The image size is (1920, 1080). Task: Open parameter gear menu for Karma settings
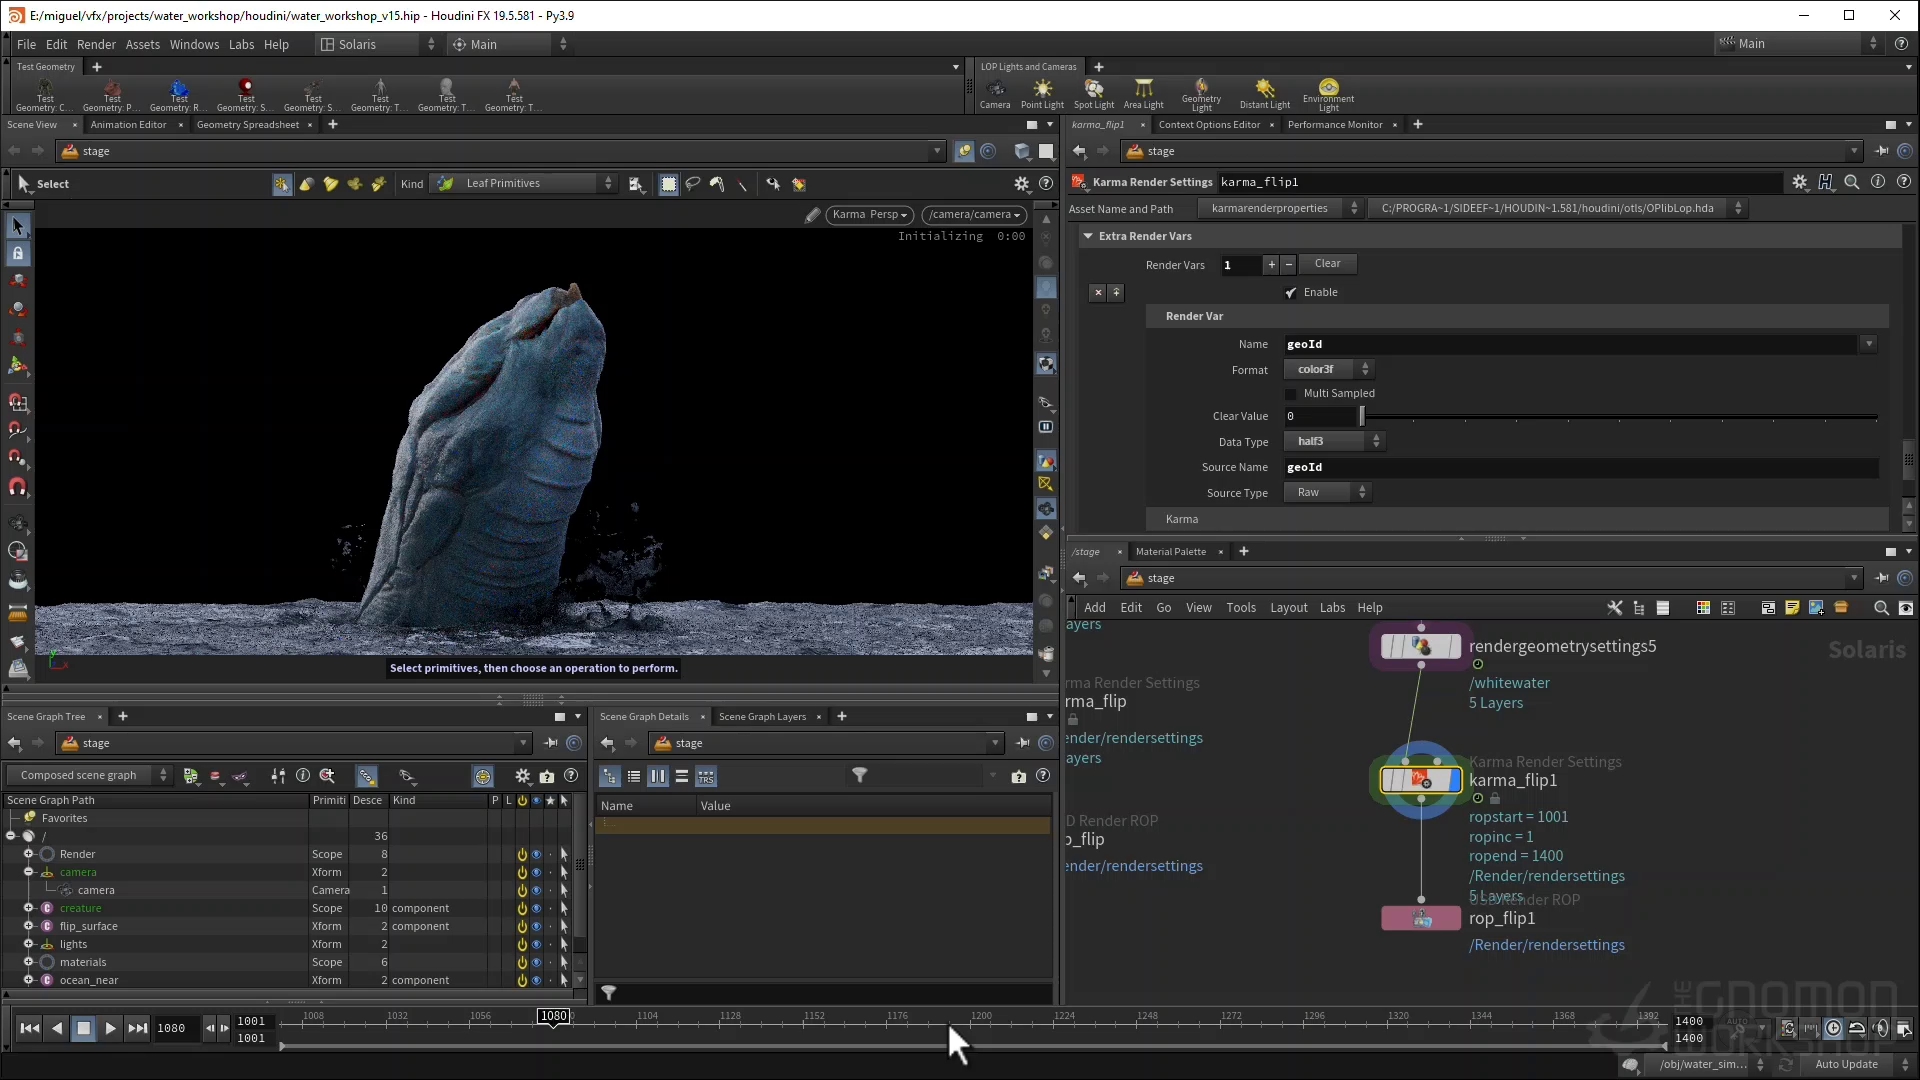pyautogui.click(x=1799, y=182)
